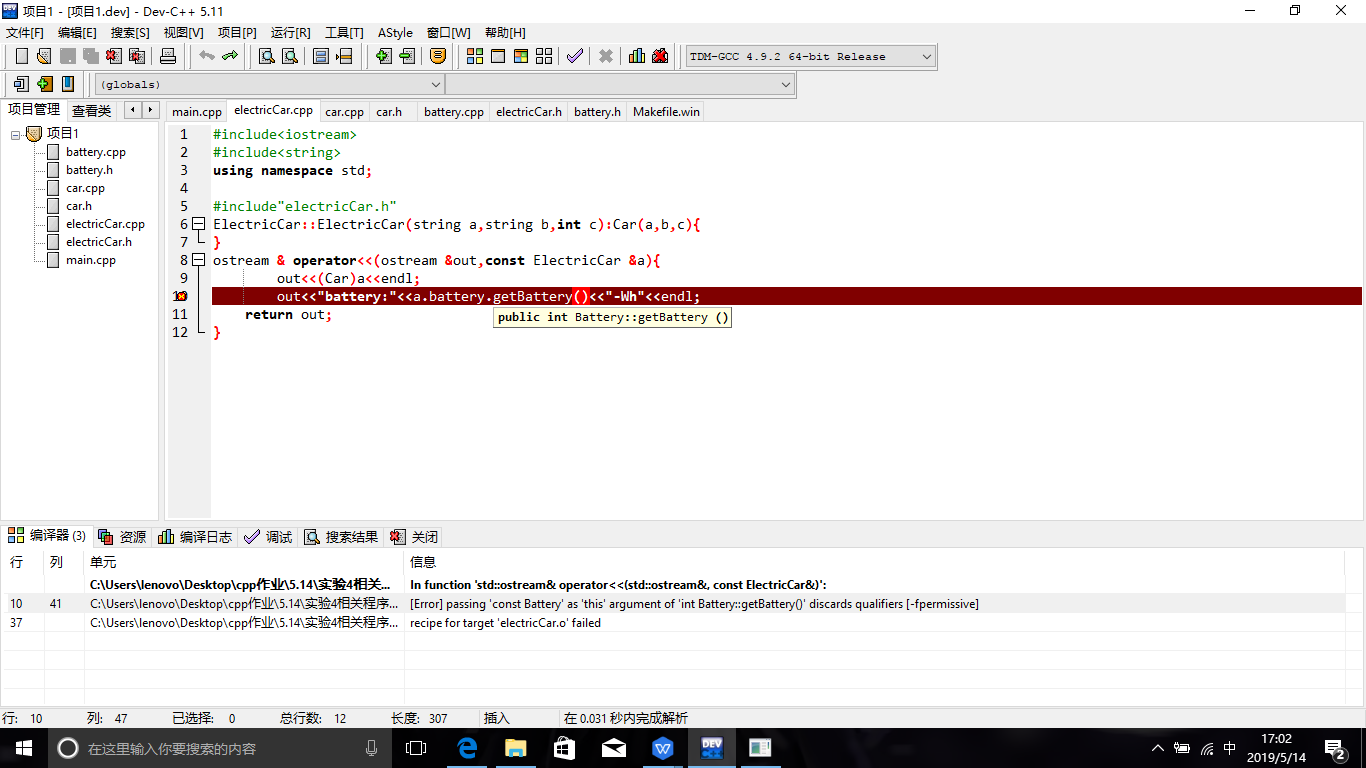Screen dimensions: 1366x768
Task: Click right scroll arrow of project panel tabs
Action: pos(150,110)
